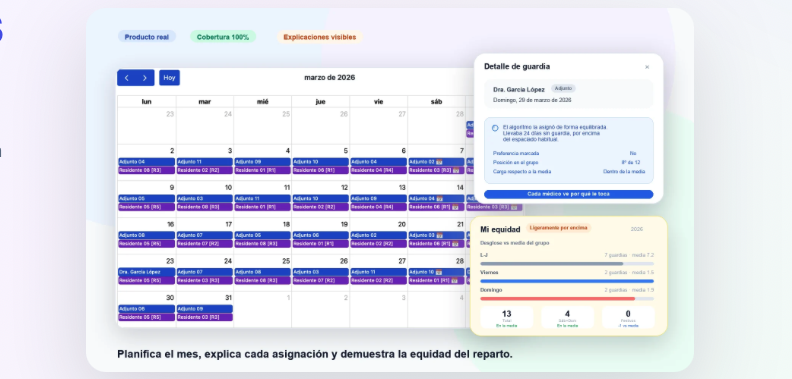Close the Detalle de guardia panel

pos(647,67)
